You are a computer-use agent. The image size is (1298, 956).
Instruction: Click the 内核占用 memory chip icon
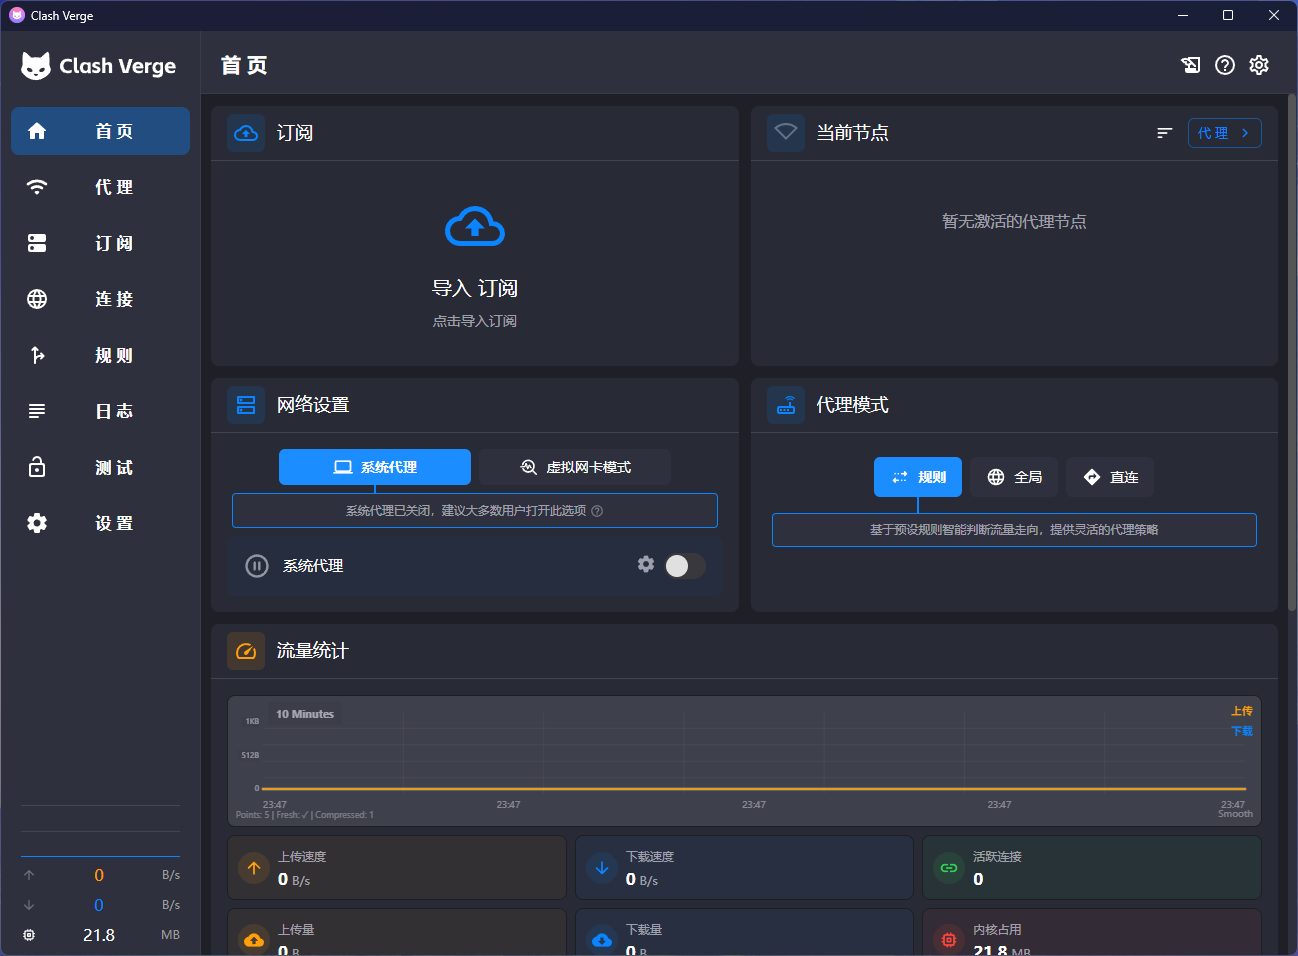(x=949, y=940)
